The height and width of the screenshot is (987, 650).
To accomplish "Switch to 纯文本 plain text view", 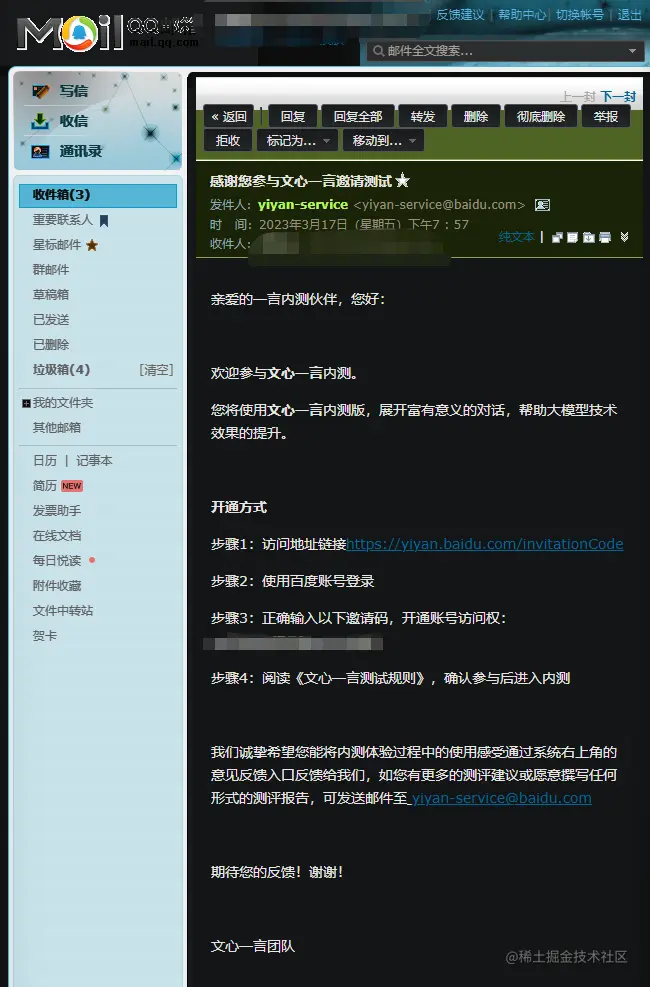I will point(516,237).
